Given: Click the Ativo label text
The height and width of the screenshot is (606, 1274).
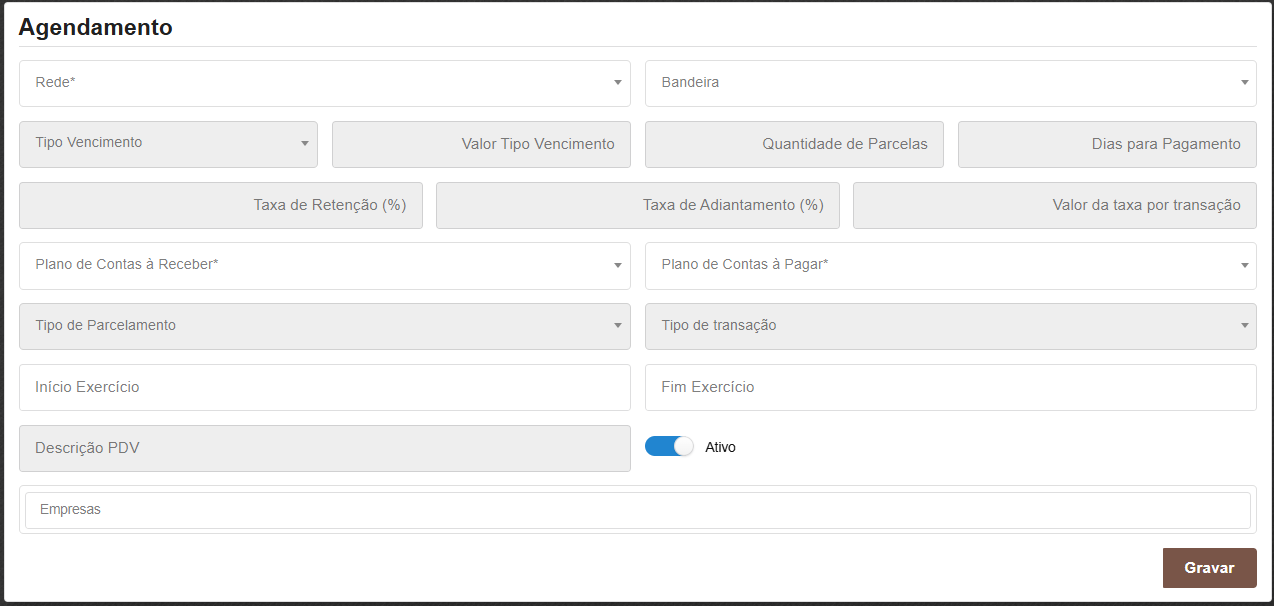Looking at the screenshot, I should (x=720, y=448).
